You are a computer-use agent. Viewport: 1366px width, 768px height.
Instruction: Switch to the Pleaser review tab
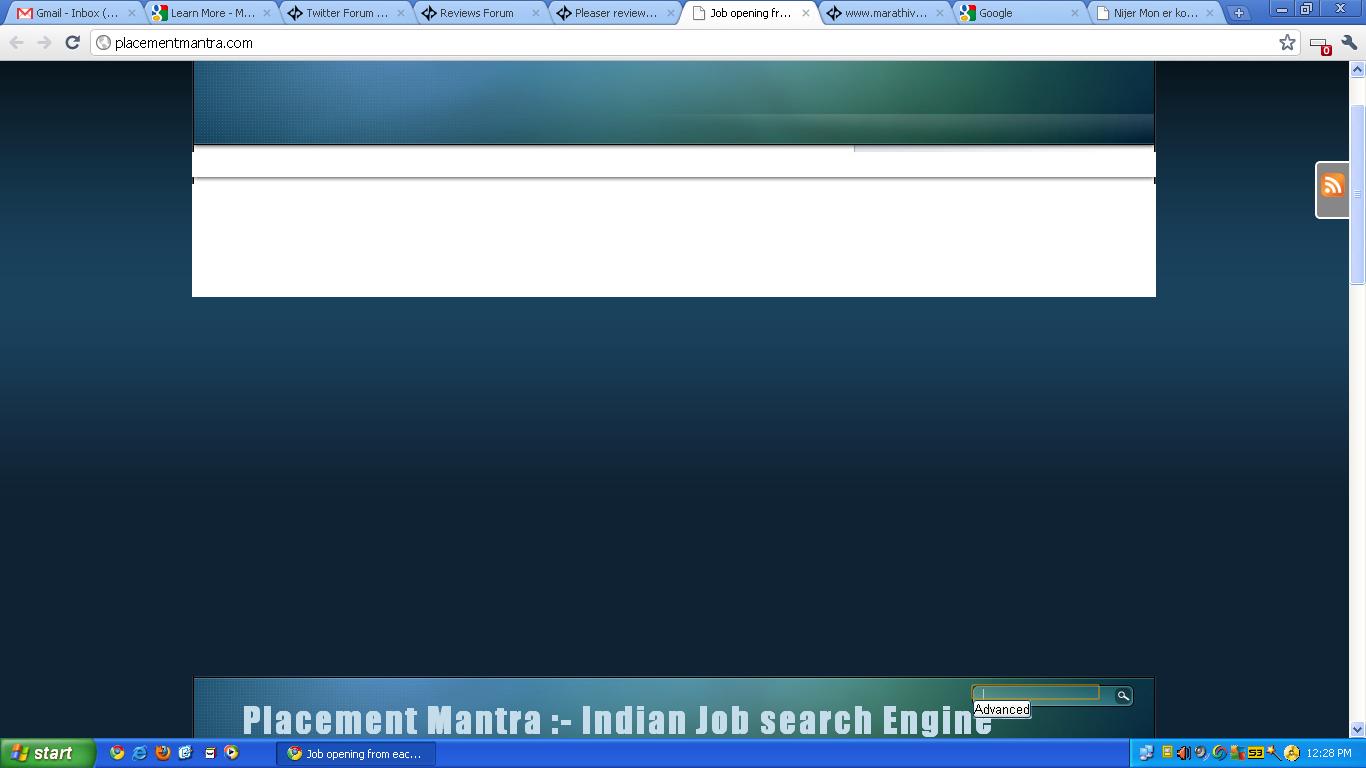tap(614, 13)
